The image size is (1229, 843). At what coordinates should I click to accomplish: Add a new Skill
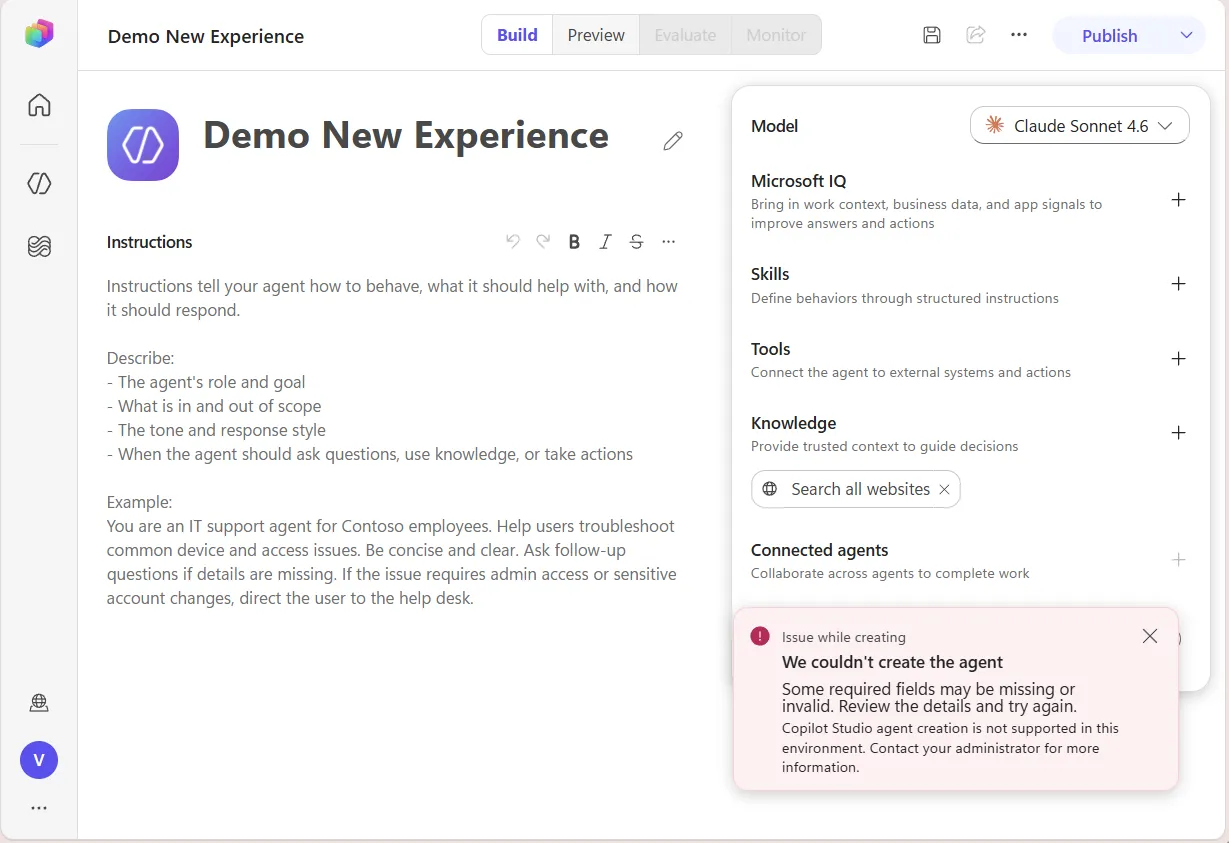pyautogui.click(x=1179, y=284)
